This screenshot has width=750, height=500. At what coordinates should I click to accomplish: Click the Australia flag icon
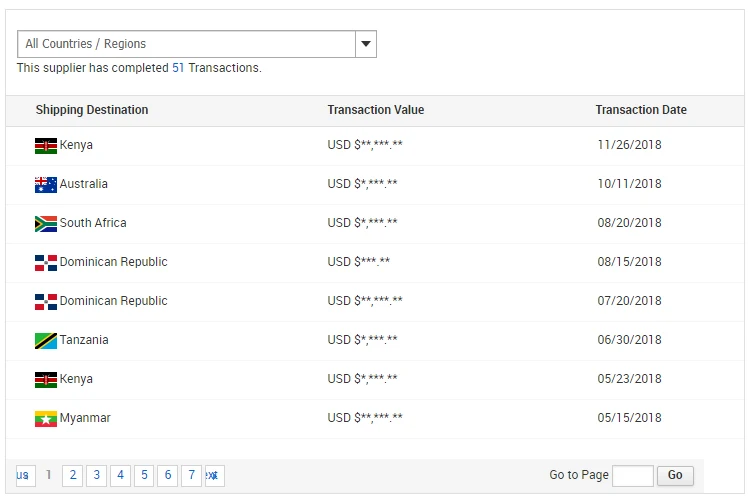[46, 185]
